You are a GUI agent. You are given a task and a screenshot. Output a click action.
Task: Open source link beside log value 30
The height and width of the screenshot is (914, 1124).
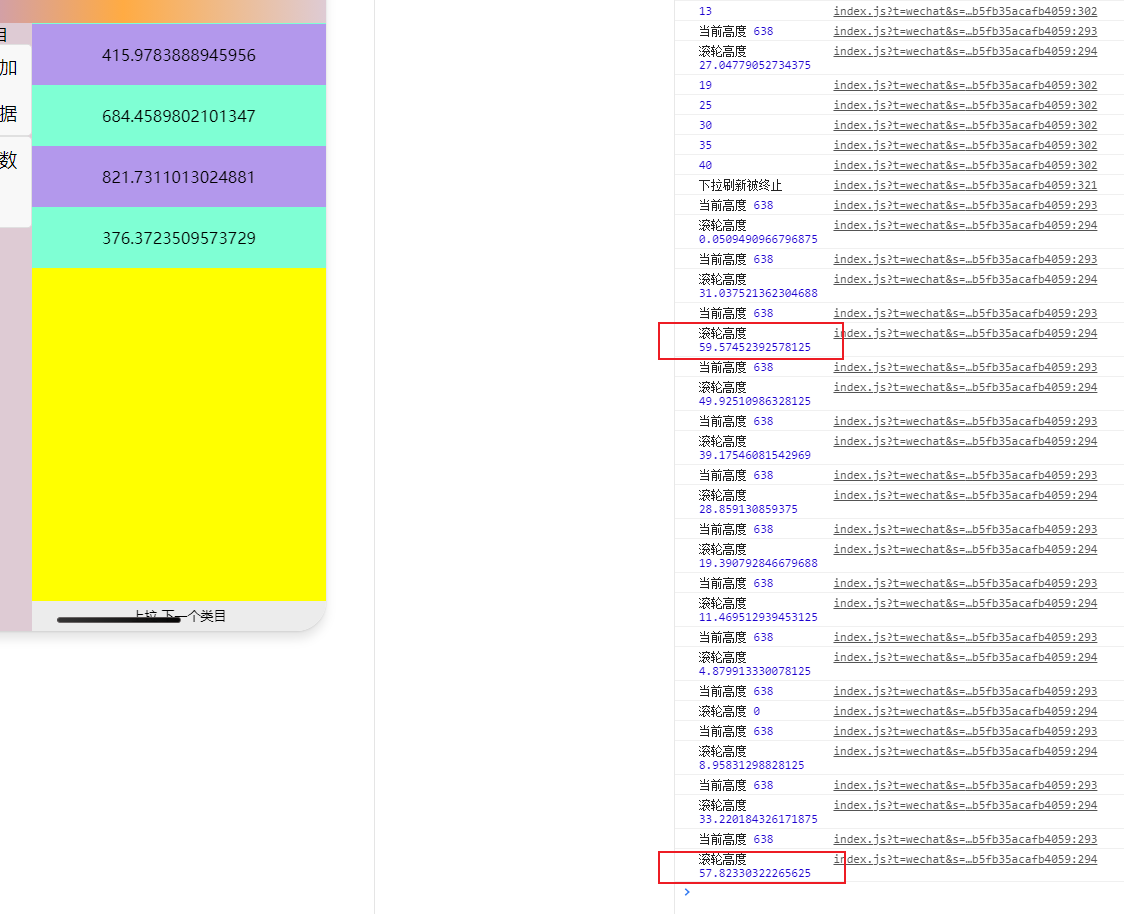[x=965, y=125]
